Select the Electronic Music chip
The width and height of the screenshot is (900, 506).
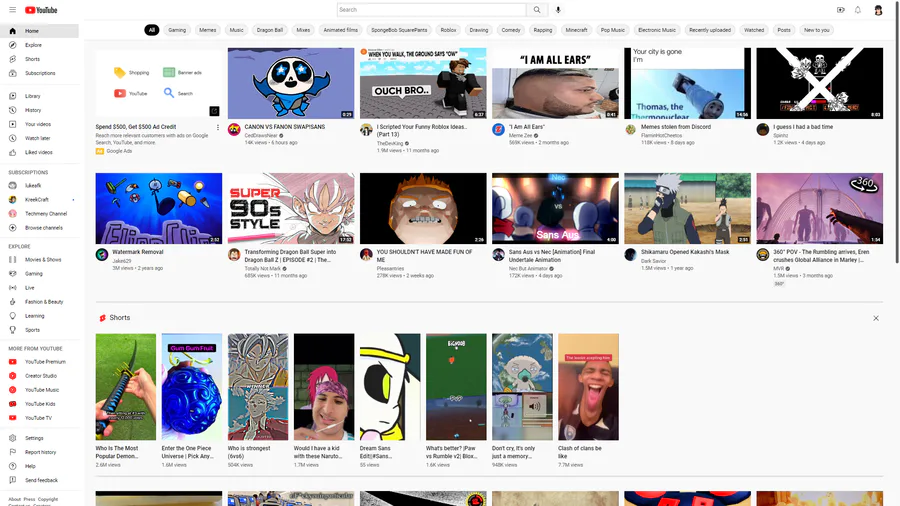657,30
